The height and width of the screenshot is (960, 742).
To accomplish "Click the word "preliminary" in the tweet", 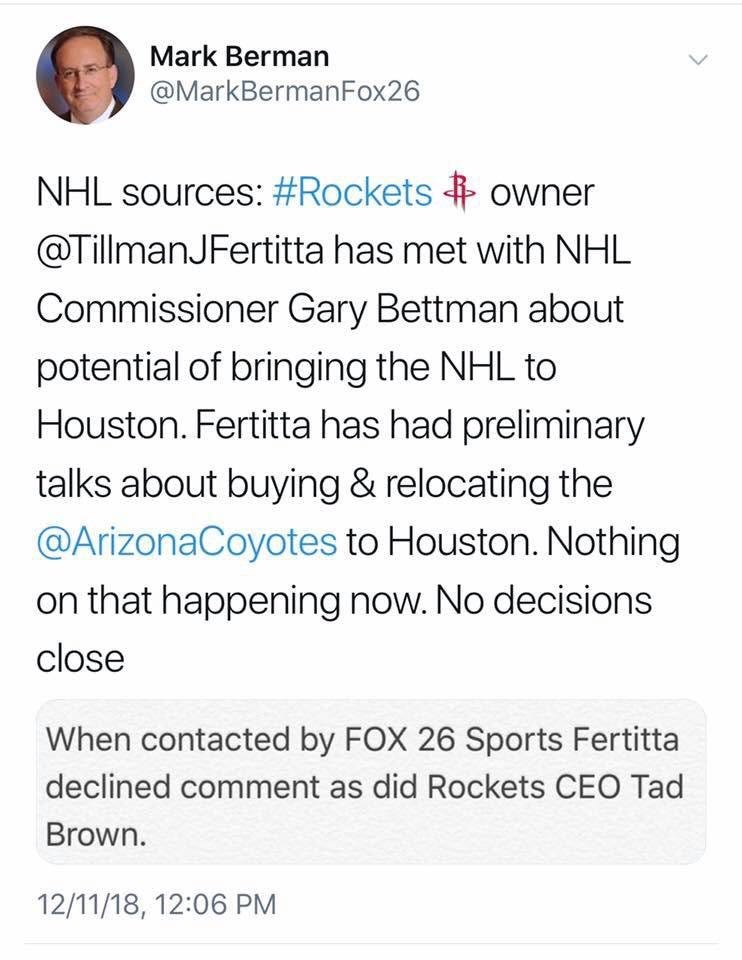I will tap(553, 426).
